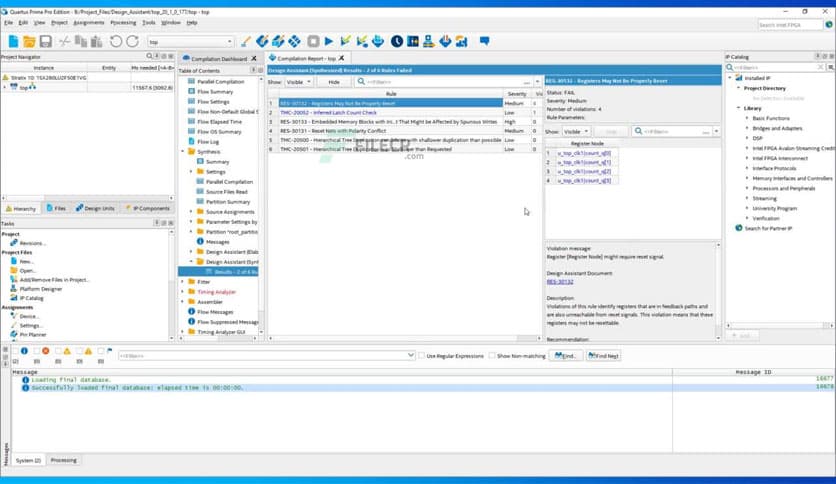
Task: Open the Show Visible dropdown above rules
Action: 299,82
